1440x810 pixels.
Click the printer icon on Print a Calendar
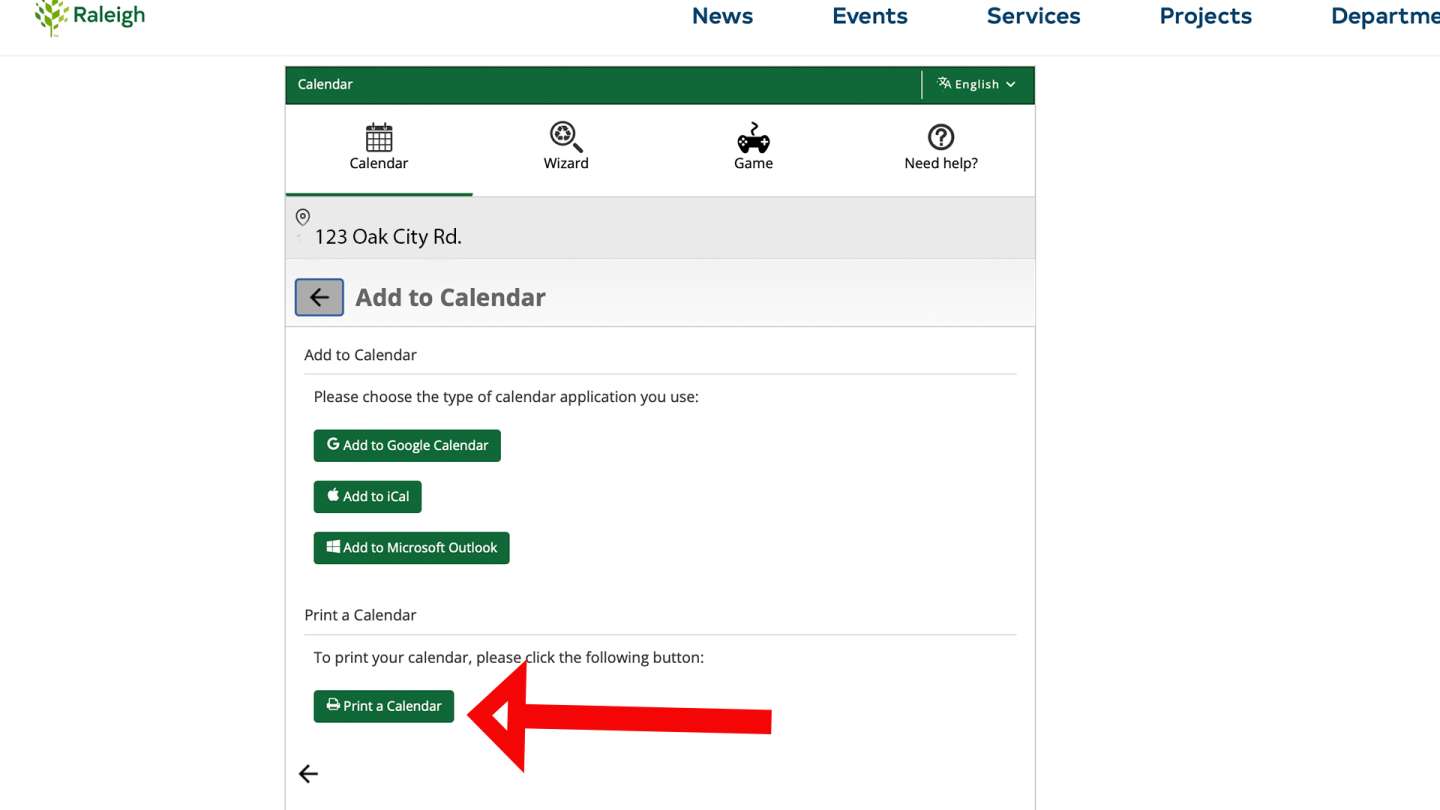pos(332,706)
